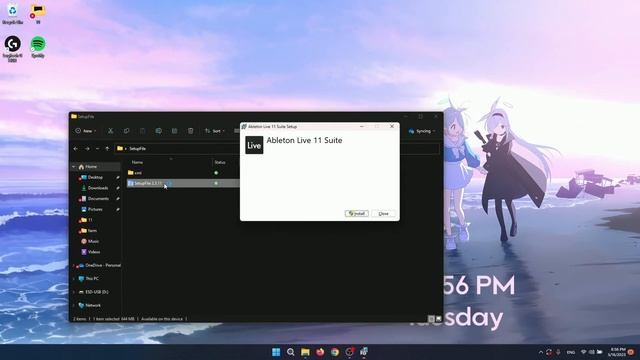Click the Cut scissors icon in File Explorer
Viewport: 640px width, 360px height.
pyautogui.click(x=110, y=131)
